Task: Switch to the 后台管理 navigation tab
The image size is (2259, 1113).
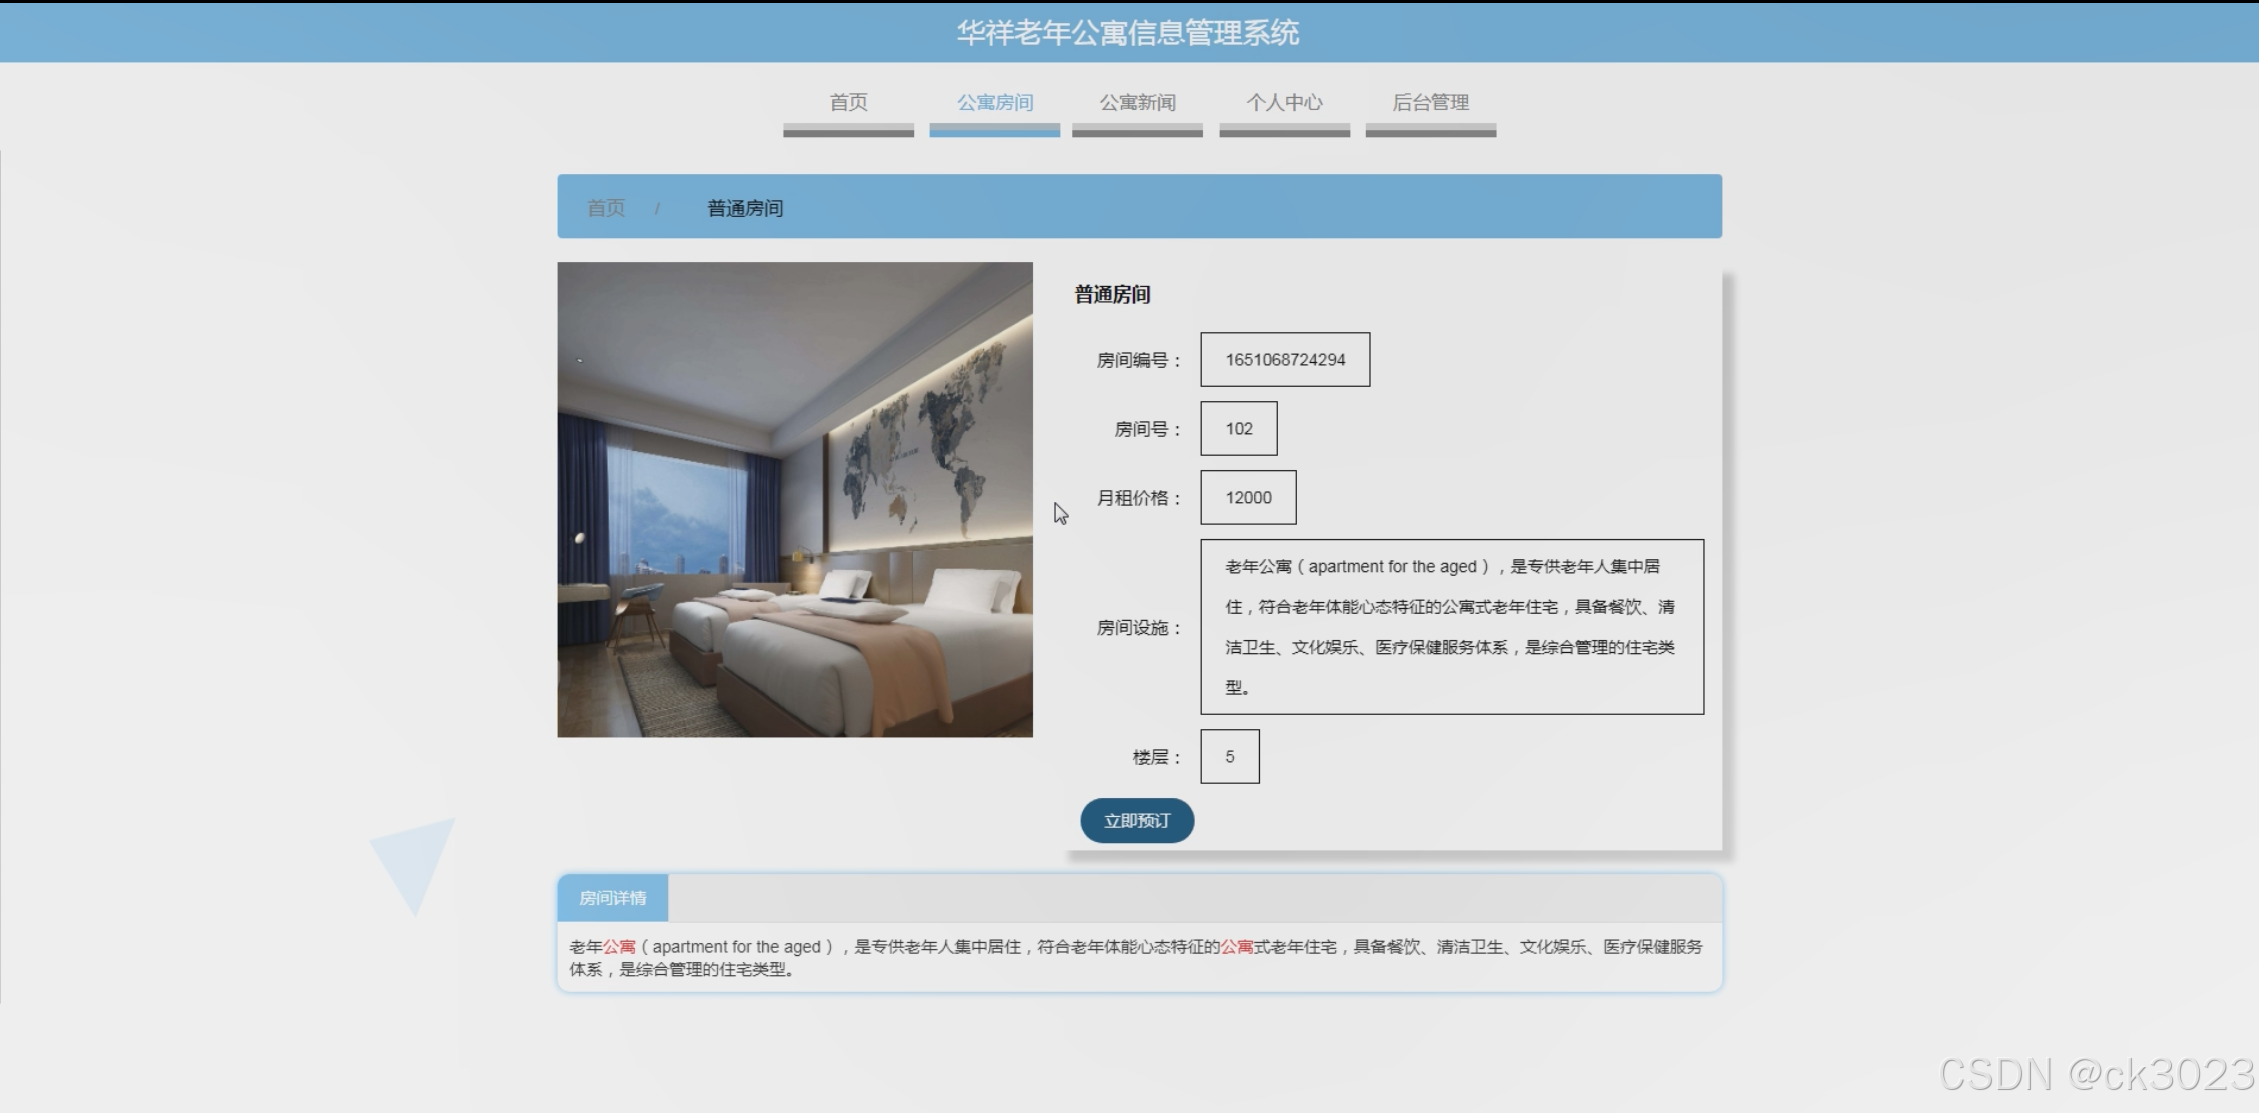Action: click(1430, 103)
